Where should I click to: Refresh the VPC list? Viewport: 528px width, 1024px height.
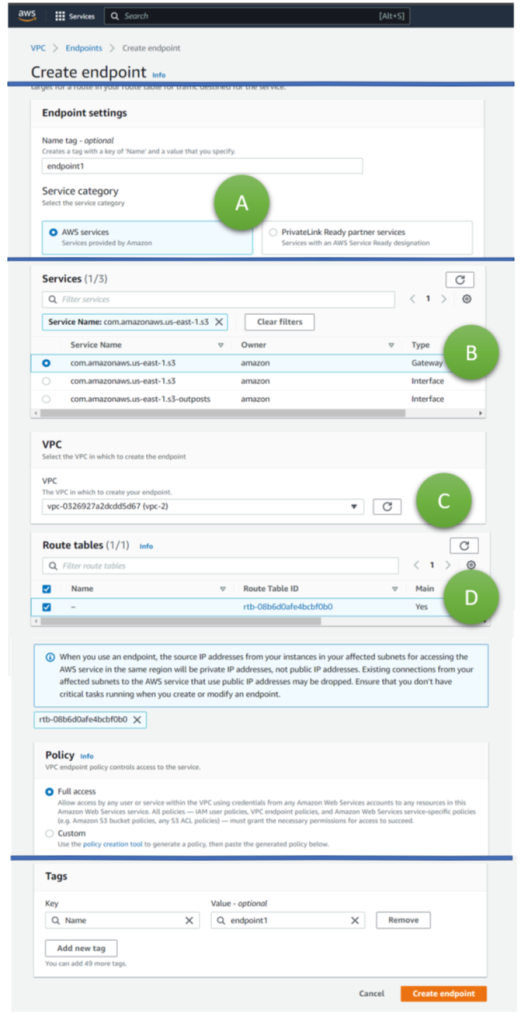tap(387, 507)
